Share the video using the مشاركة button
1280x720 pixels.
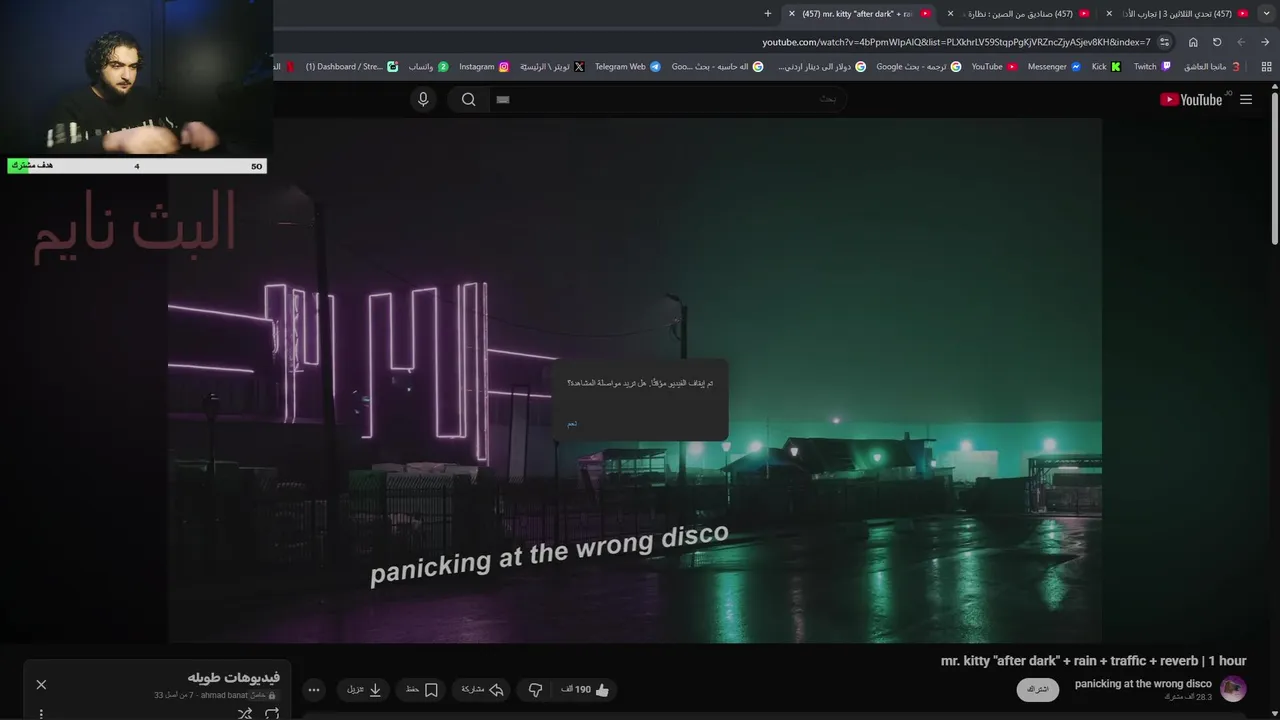(482, 689)
